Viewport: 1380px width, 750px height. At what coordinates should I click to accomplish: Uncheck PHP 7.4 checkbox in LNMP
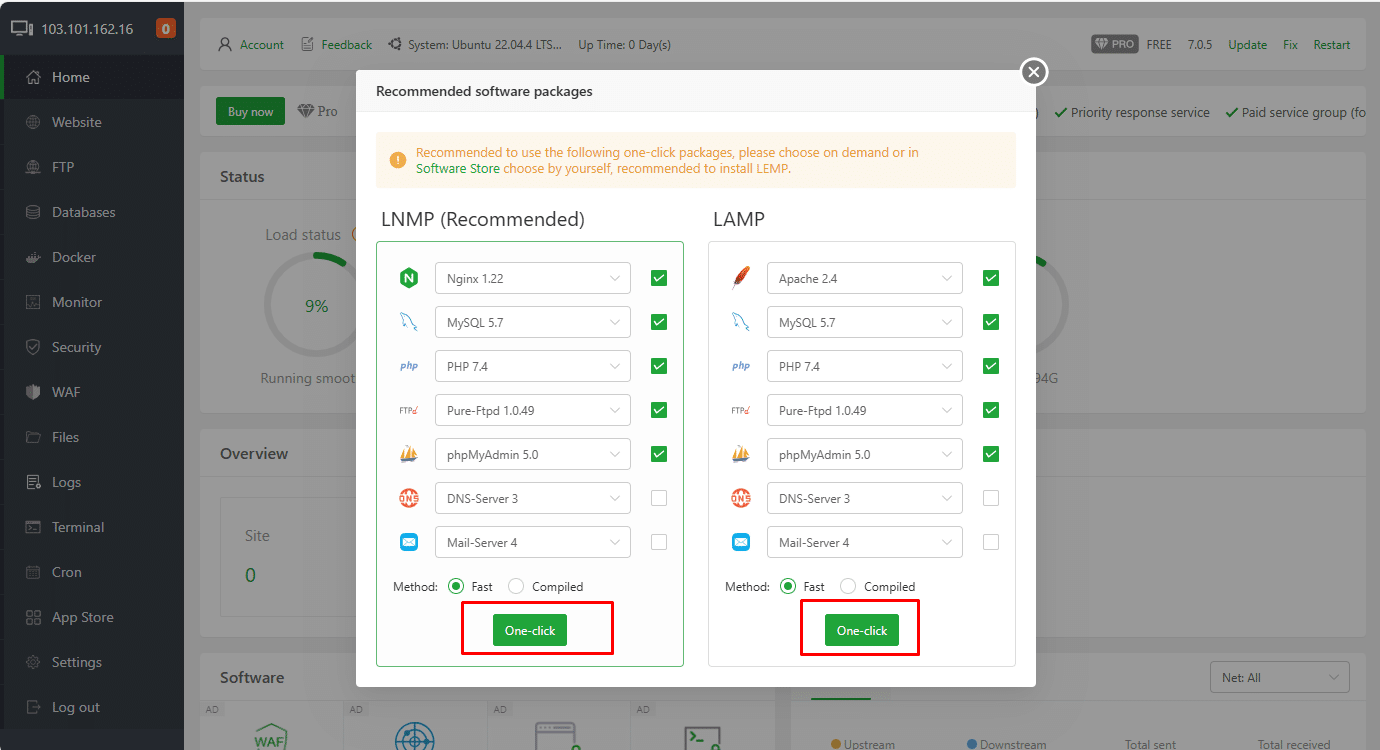point(659,366)
